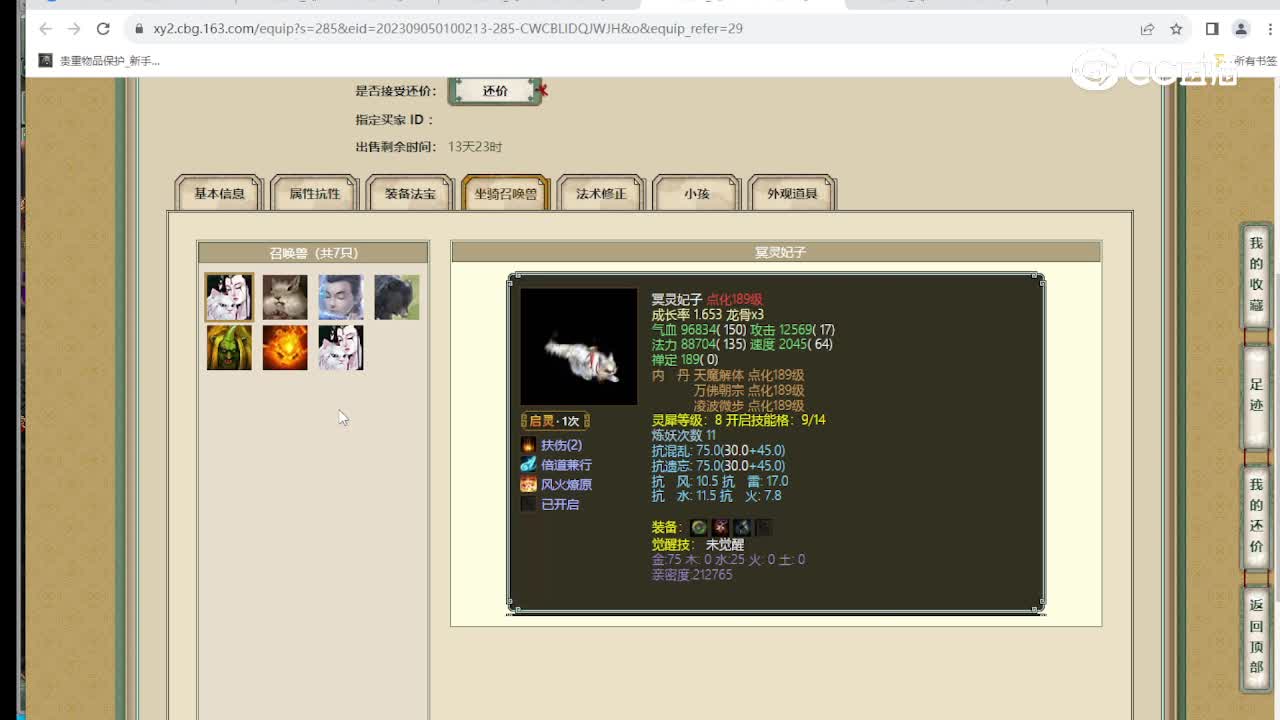Click the white fox pet image

point(579,347)
